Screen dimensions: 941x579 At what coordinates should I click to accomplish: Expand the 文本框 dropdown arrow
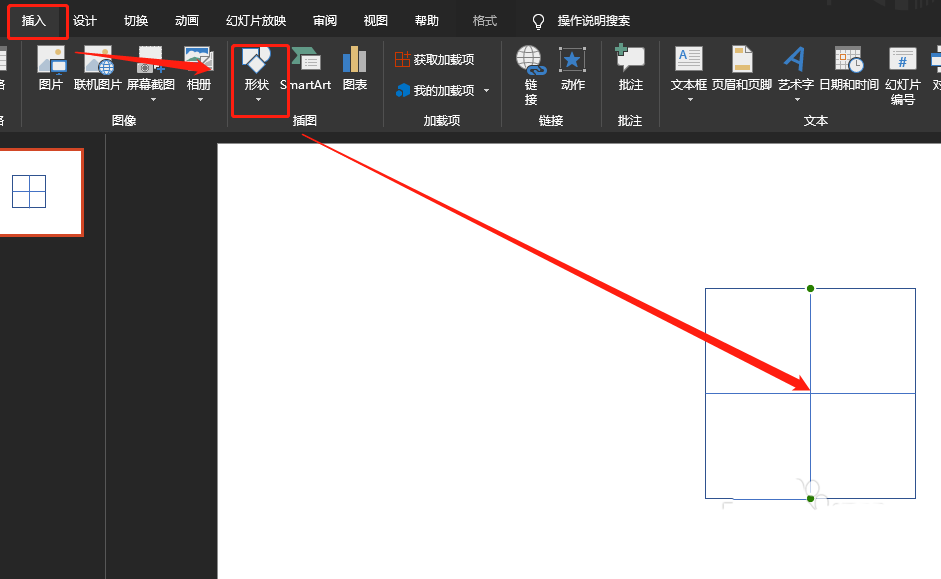click(690, 100)
